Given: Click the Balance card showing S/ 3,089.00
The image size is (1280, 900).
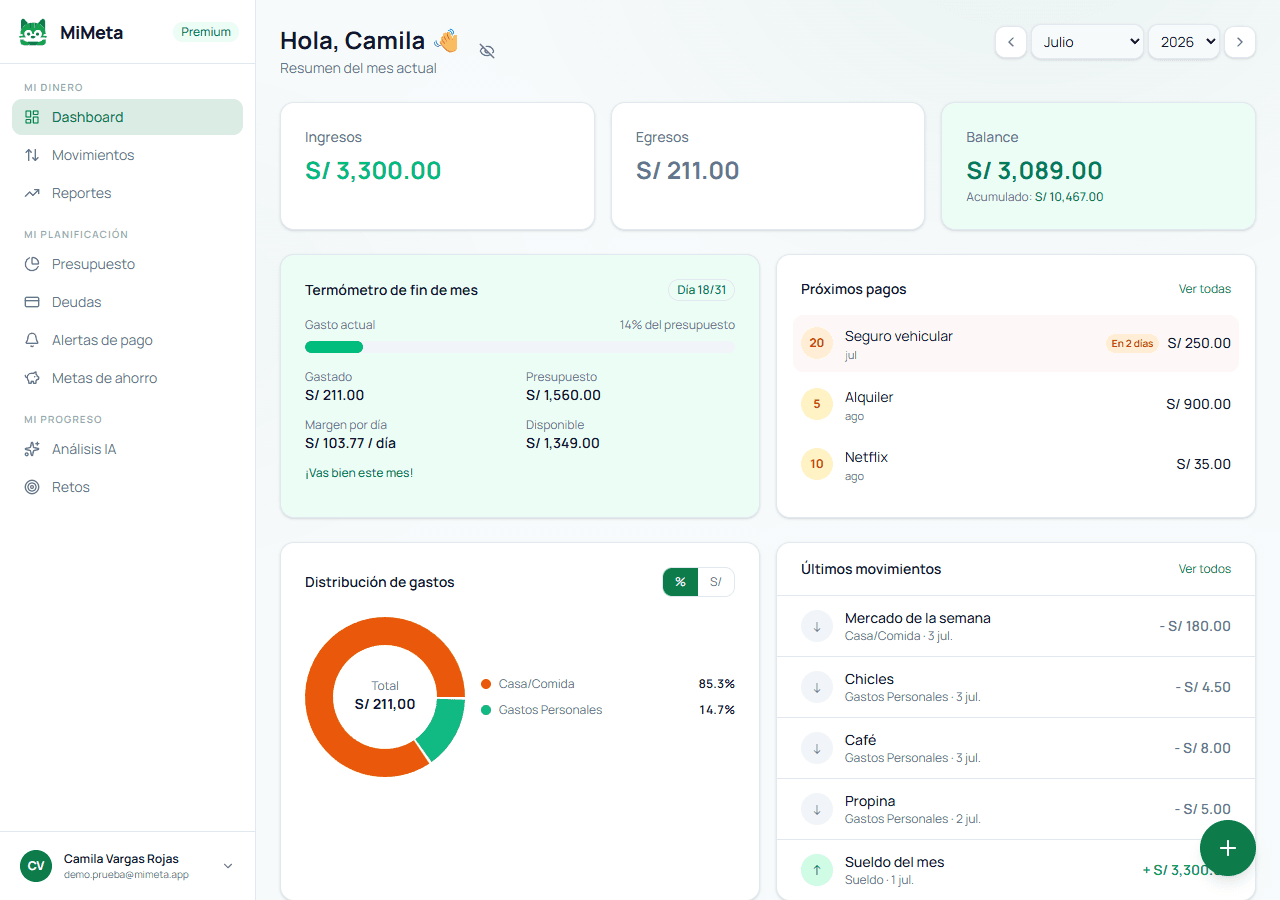Looking at the screenshot, I should pyautogui.click(x=1098, y=166).
